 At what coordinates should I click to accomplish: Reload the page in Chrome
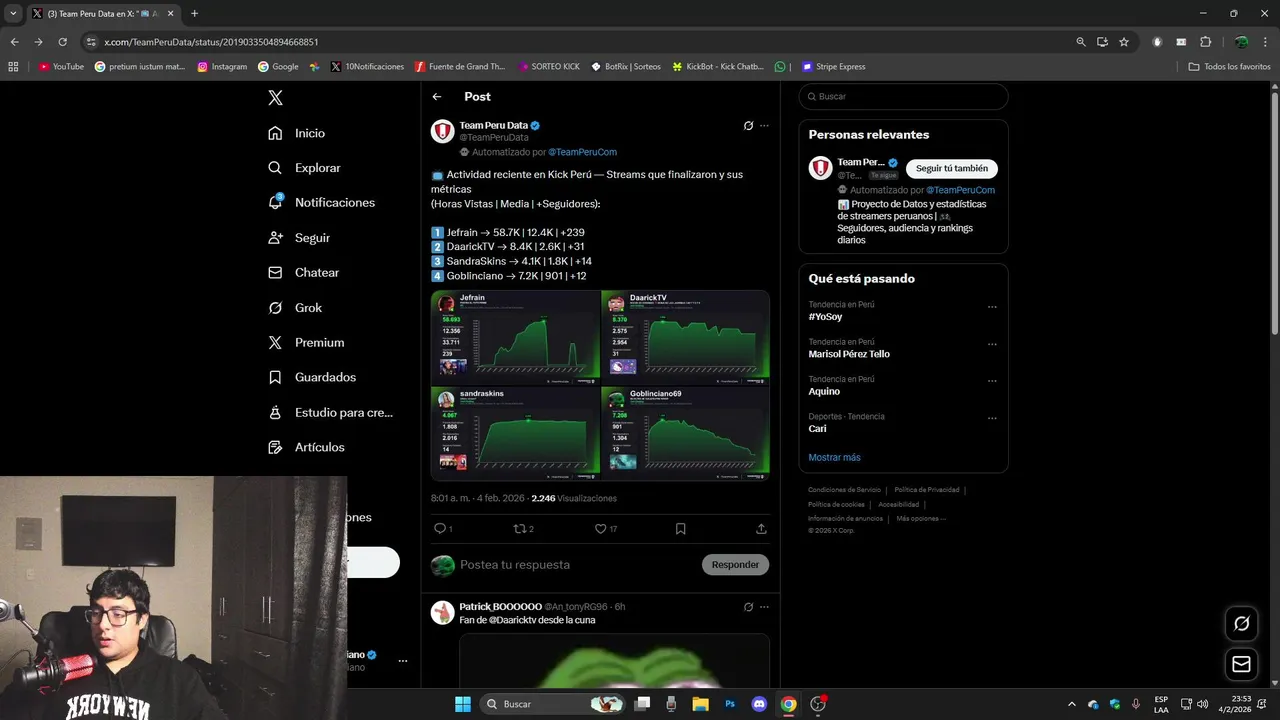62,42
